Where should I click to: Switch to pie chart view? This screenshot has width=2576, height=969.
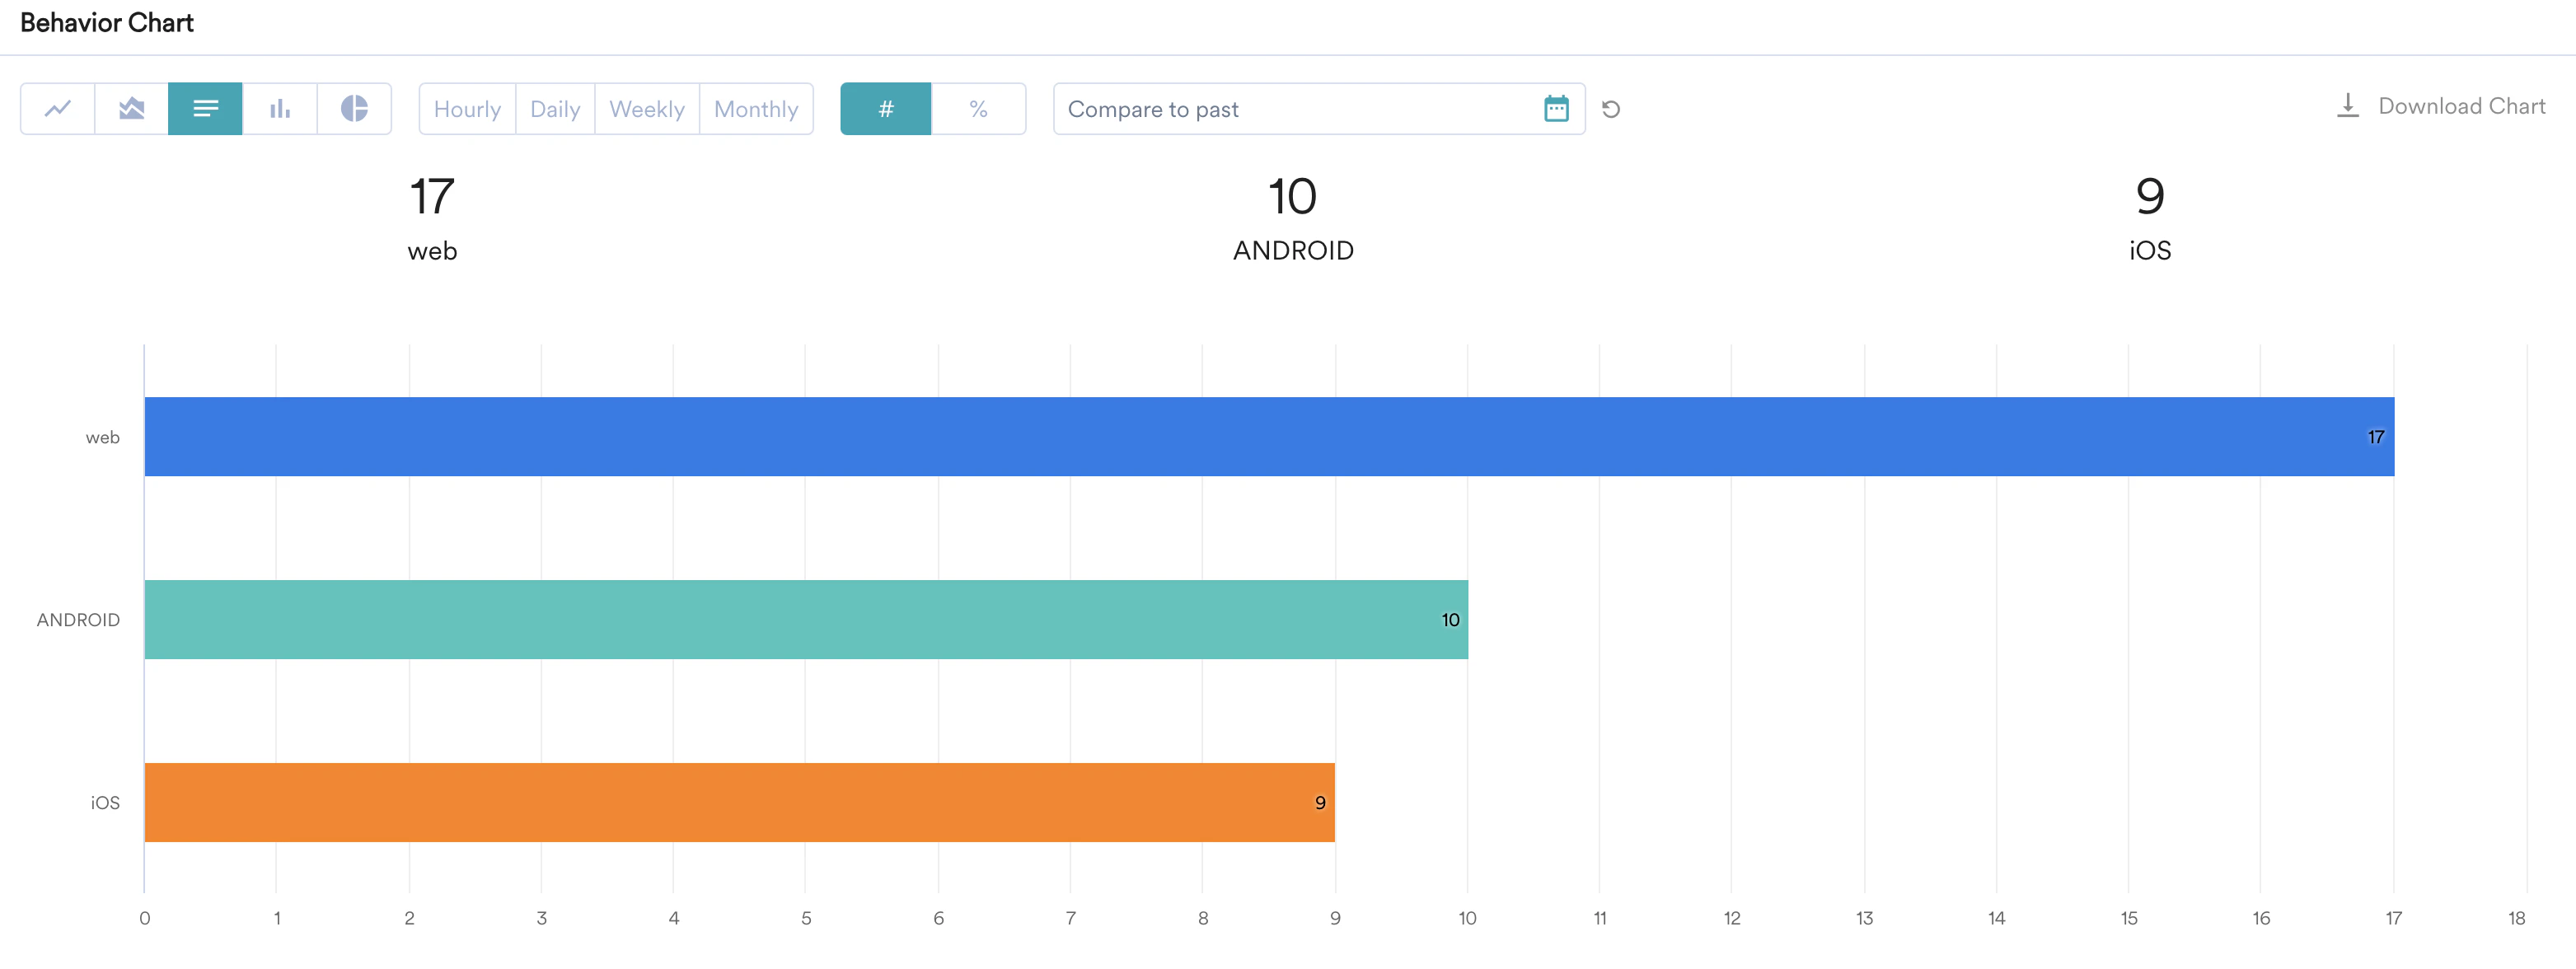pyautogui.click(x=354, y=108)
